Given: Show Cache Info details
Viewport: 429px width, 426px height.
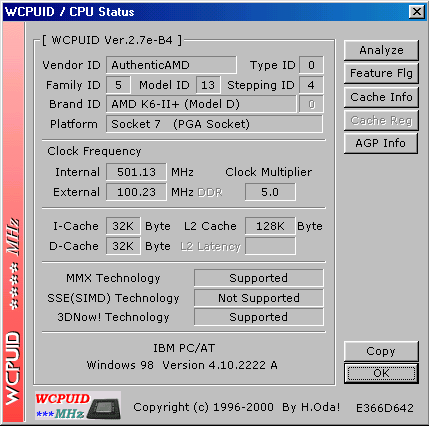Looking at the screenshot, I should [x=381, y=97].
